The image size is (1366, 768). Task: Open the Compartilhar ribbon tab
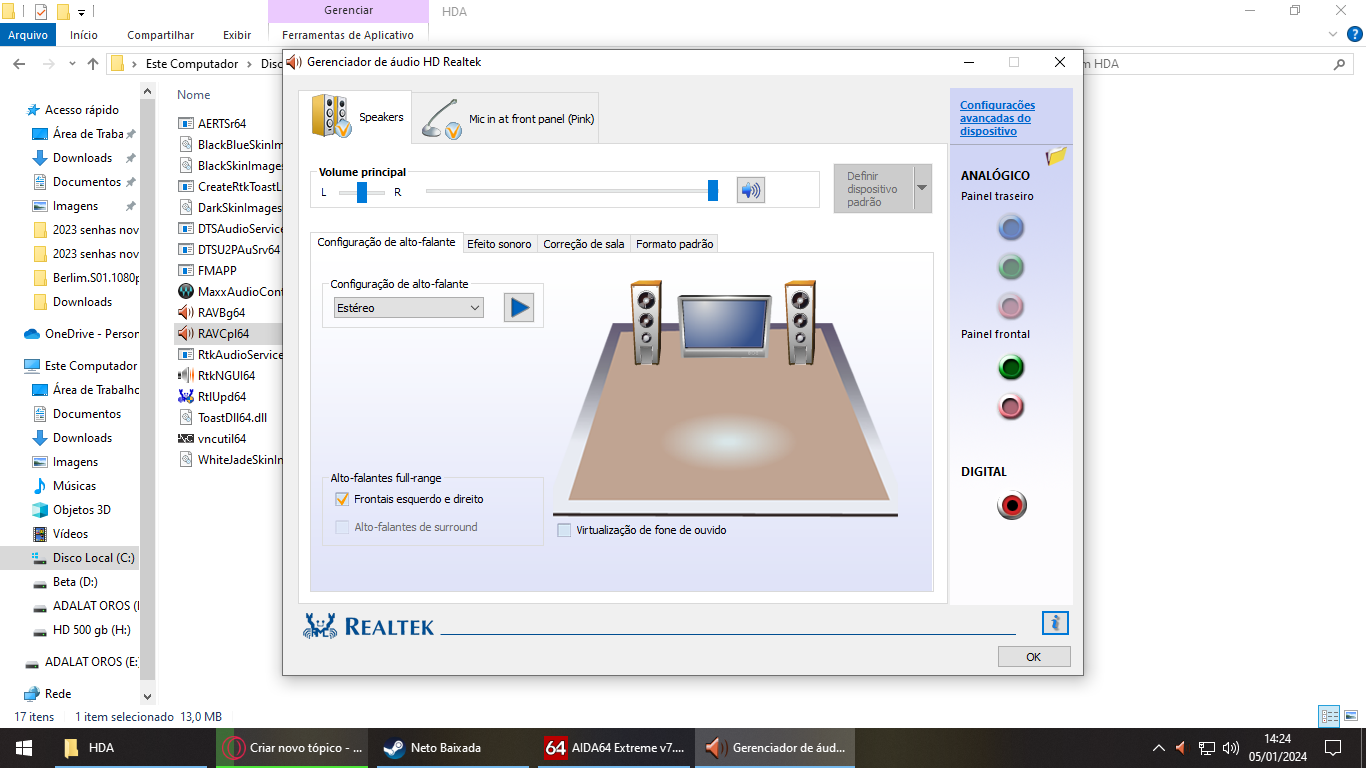pyautogui.click(x=161, y=35)
